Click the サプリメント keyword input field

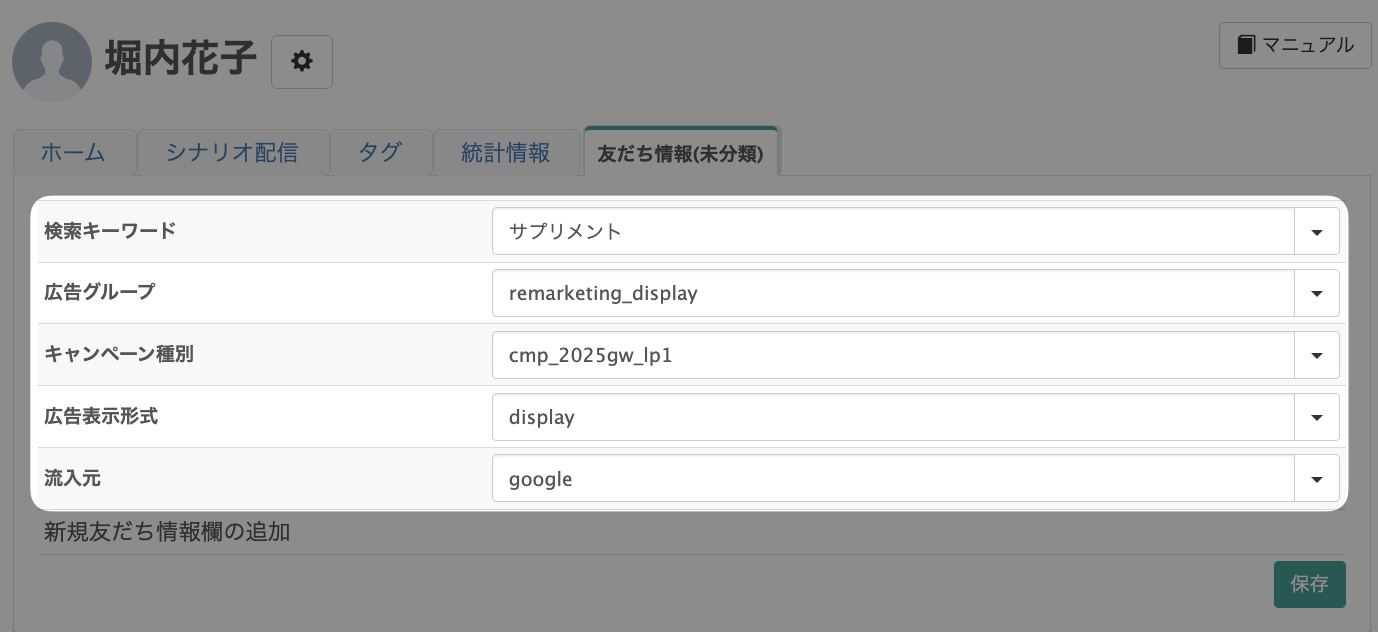click(x=893, y=232)
